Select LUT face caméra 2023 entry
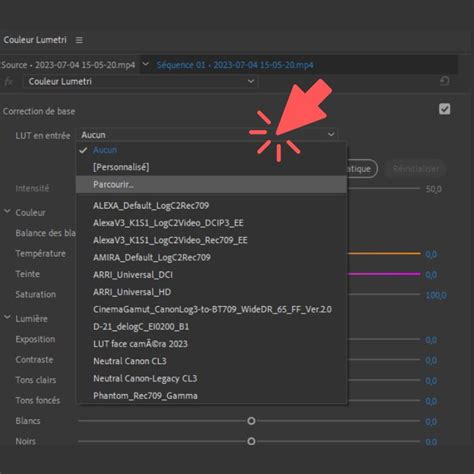The height and width of the screenshot is (474, 474). point(211,344)
